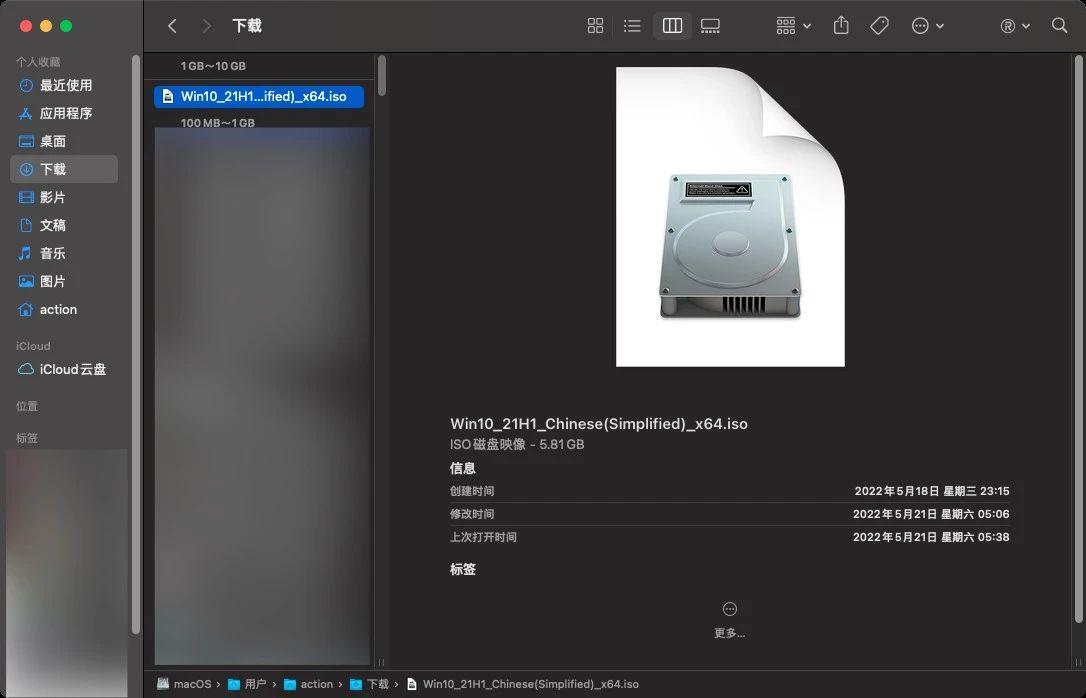
Task: Click 下载 in the path bar
Action: [x=369, y=684]
